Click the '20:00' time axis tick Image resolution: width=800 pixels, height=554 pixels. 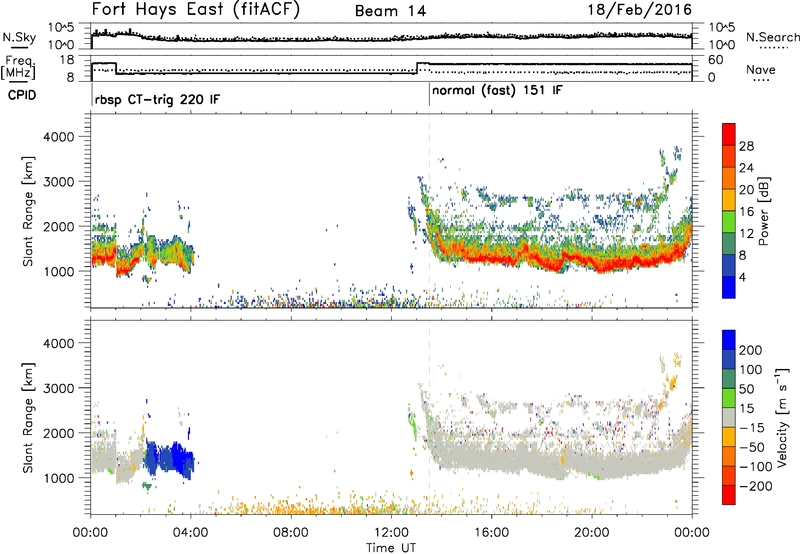pyautogui.click(x=591, y=533)
